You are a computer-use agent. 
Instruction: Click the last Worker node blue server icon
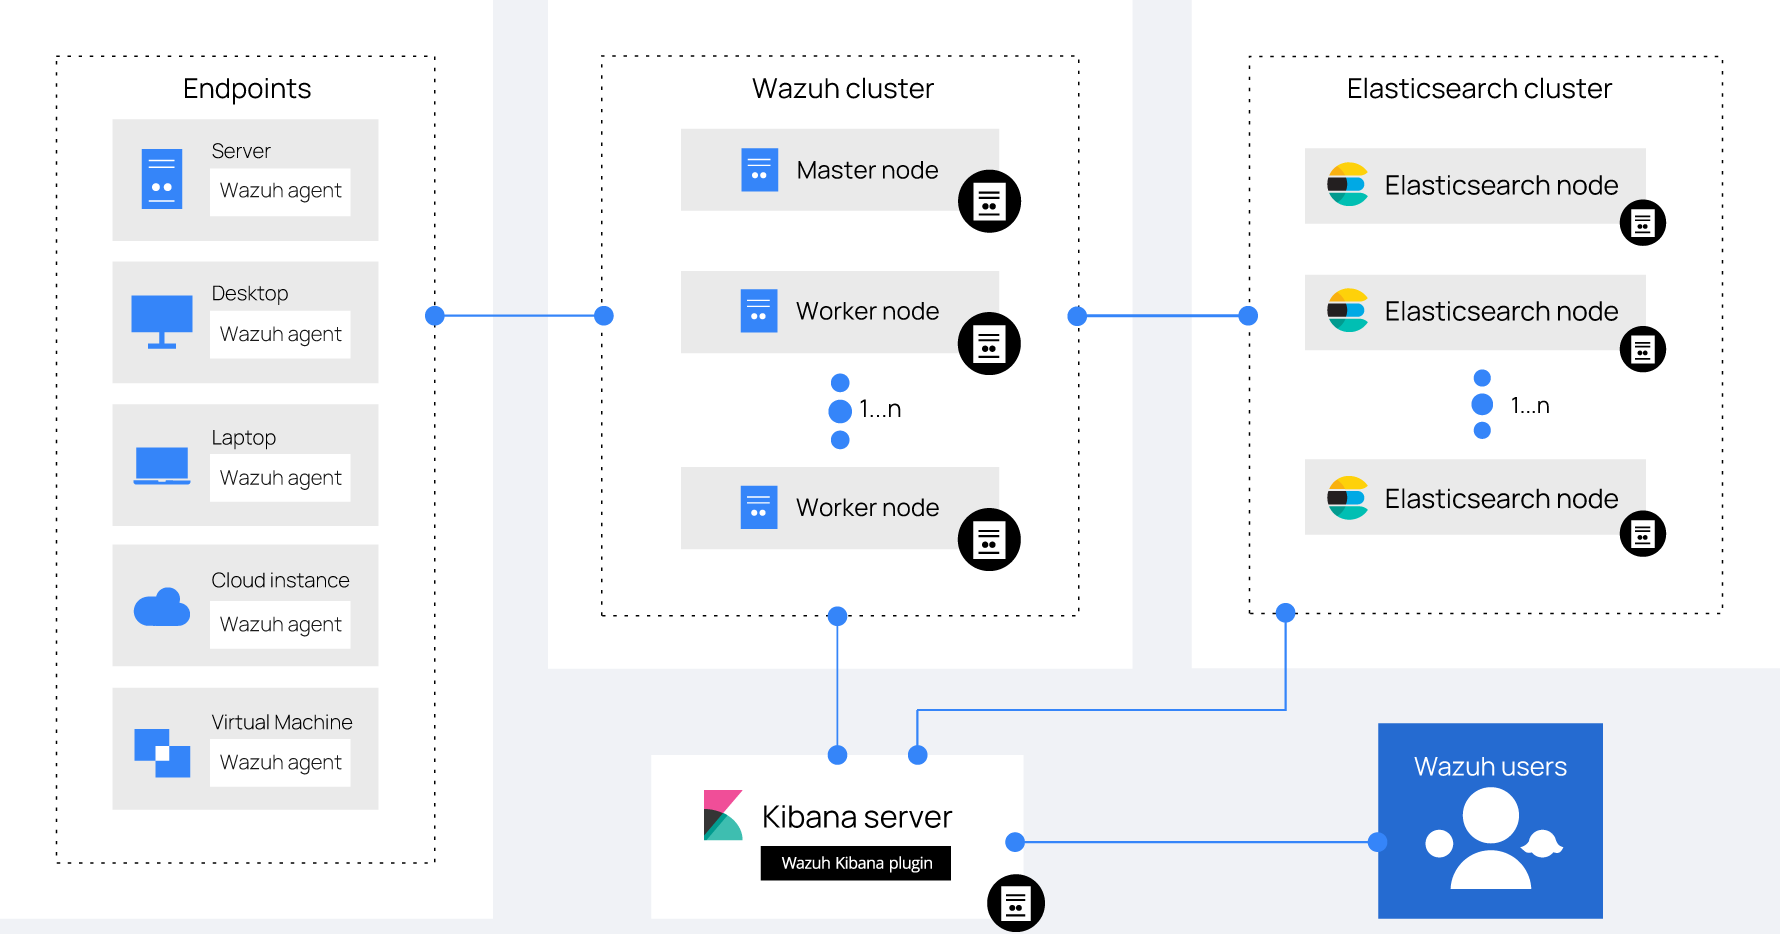(759, 507)
